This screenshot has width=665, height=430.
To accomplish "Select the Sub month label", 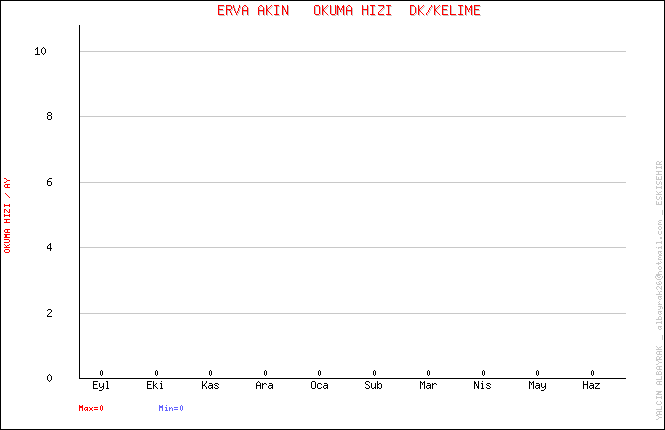I will pyautogui.click(x=374, y=386).
